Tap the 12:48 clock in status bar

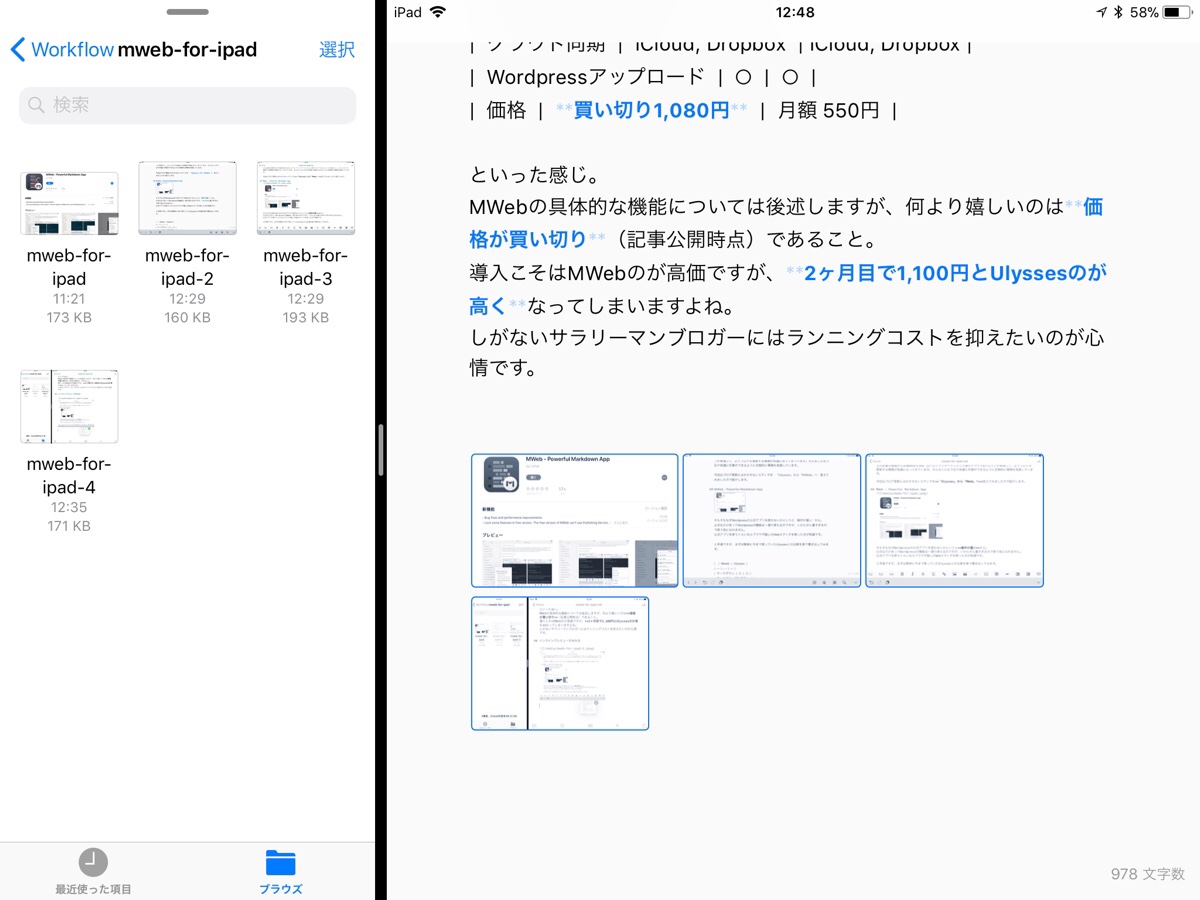point(794,12)
